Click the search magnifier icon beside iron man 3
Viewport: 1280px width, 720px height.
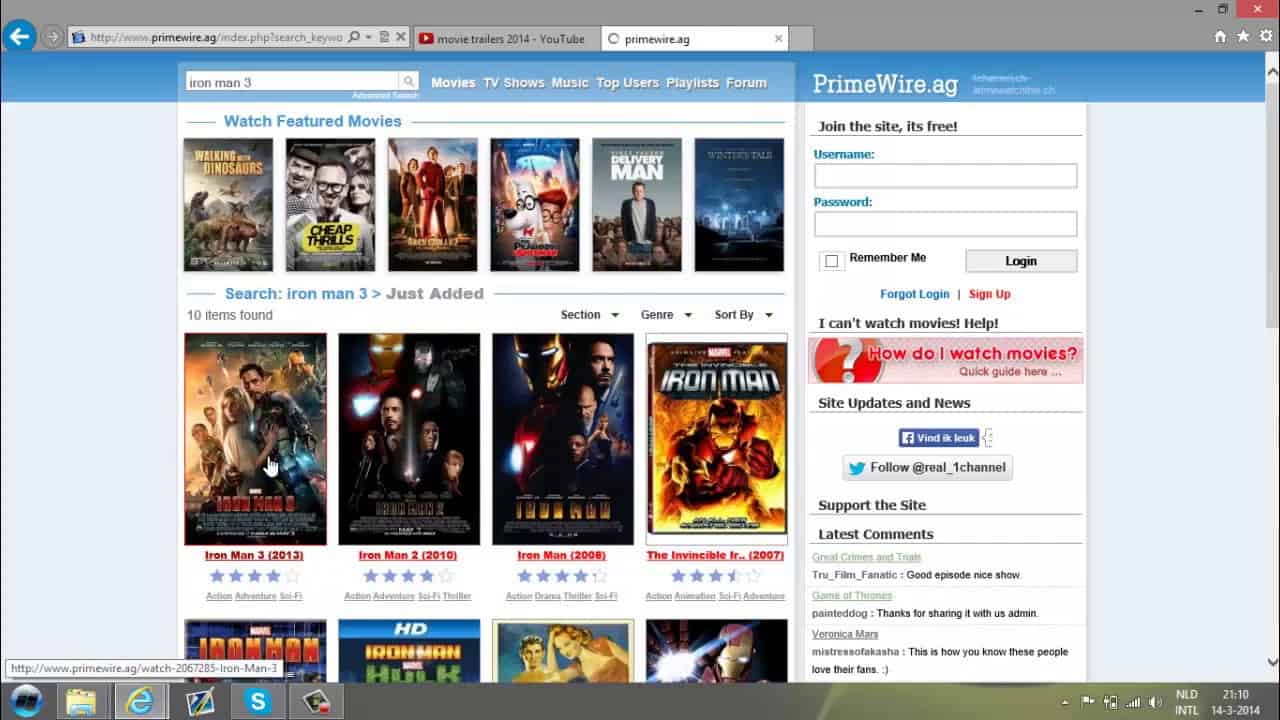point(408,82)
